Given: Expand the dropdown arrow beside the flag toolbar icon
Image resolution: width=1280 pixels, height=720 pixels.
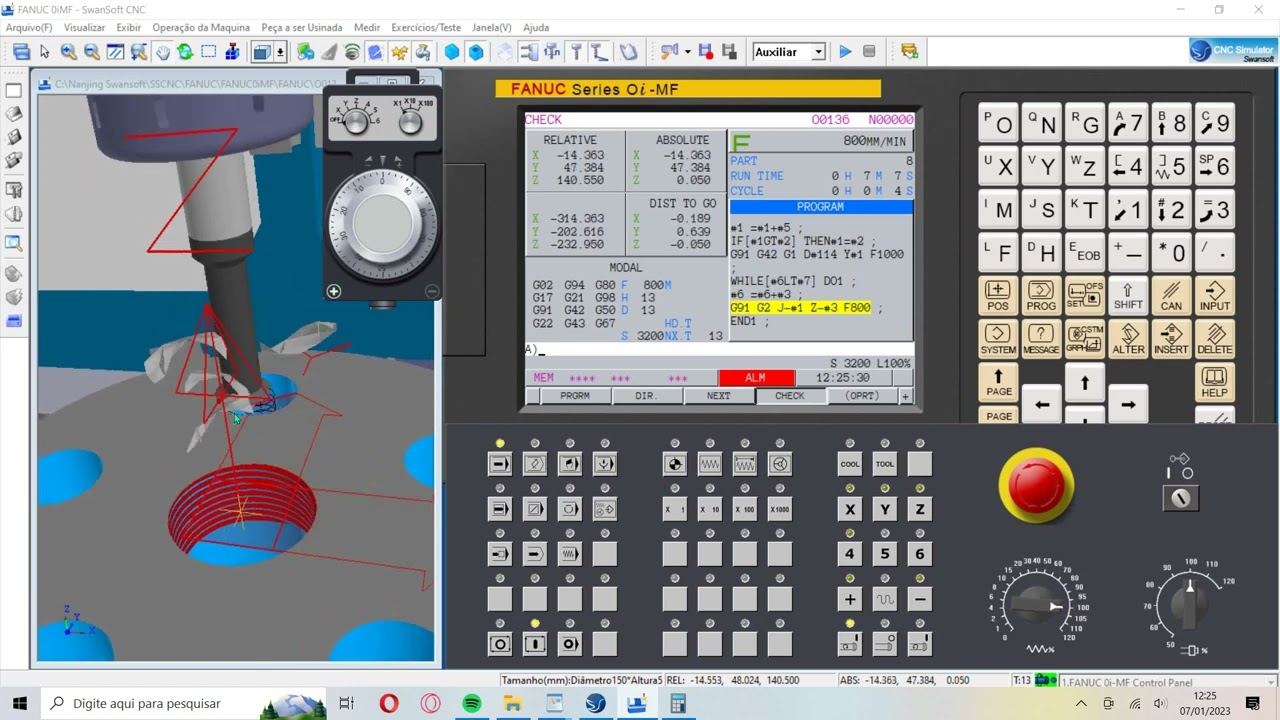Looking at the screenshot, I should pyautogui.click(x=687, y=52).
